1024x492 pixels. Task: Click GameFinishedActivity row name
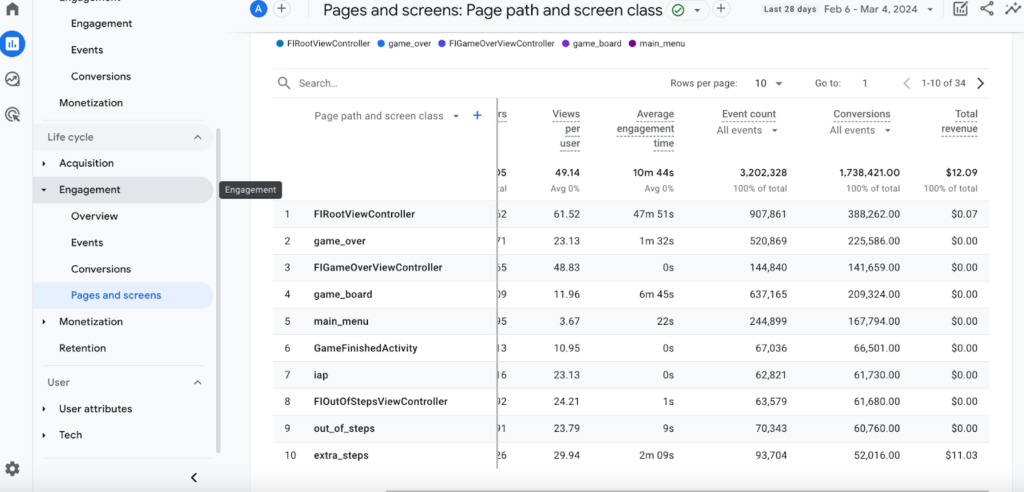pyautogui.click(x=366, y=348)
